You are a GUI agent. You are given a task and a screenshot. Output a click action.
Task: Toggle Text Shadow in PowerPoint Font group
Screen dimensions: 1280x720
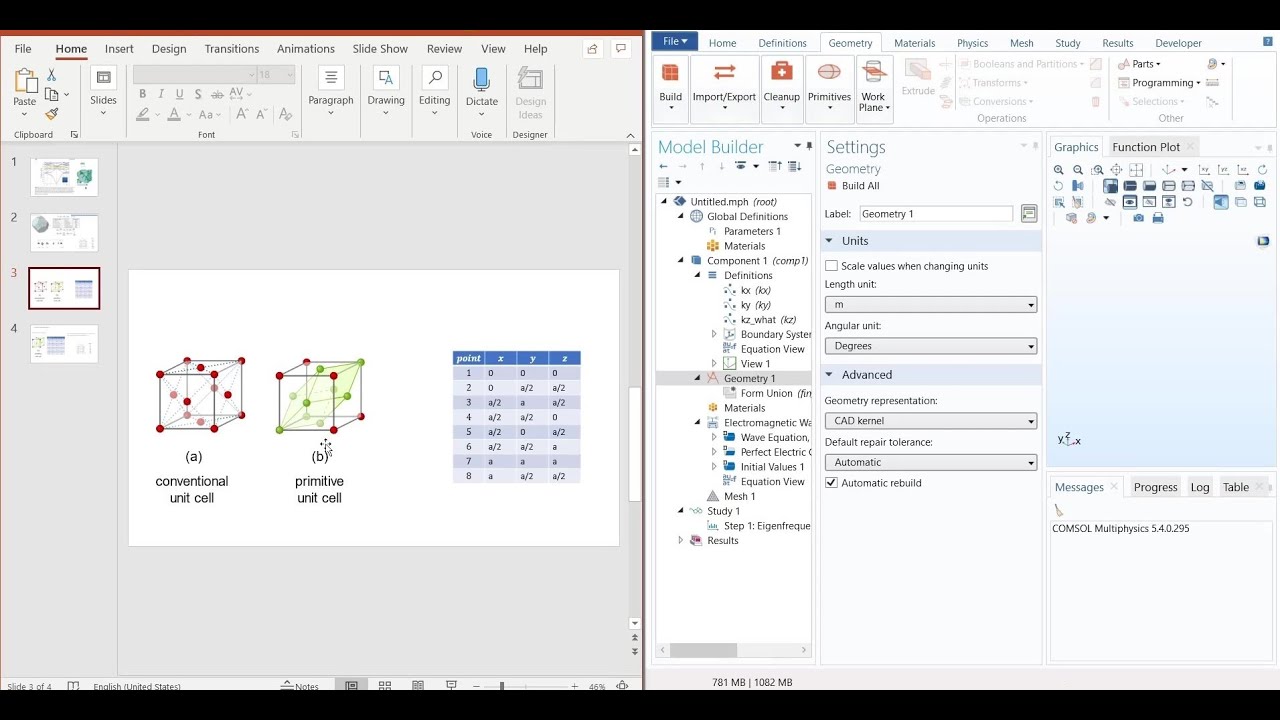pyautogui.click(x=198, y=94)
